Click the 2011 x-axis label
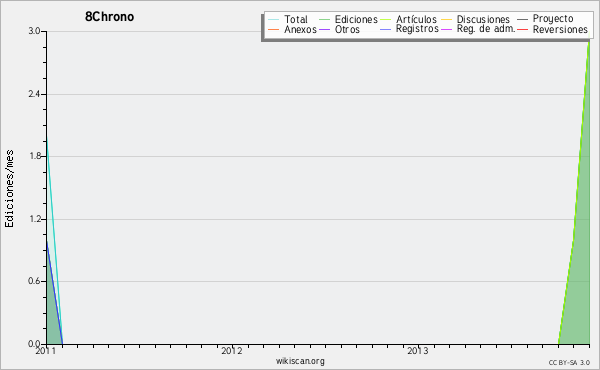 click(46, 351)
